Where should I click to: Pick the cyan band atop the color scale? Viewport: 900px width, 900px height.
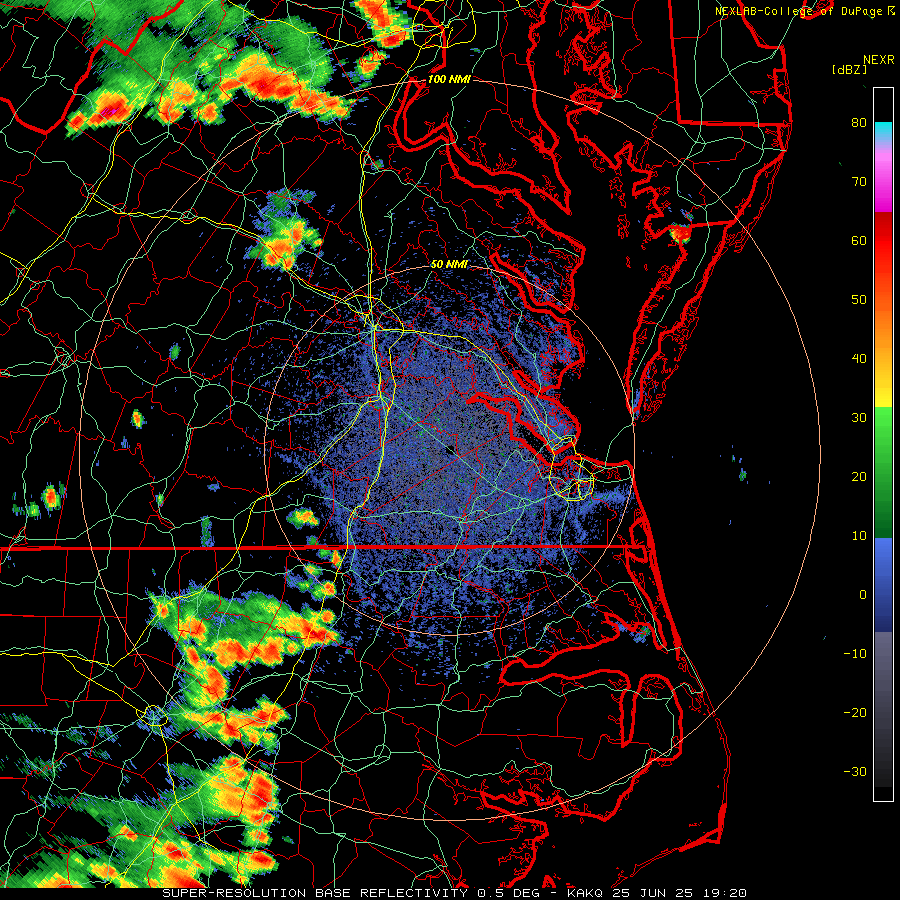(883, 131)
